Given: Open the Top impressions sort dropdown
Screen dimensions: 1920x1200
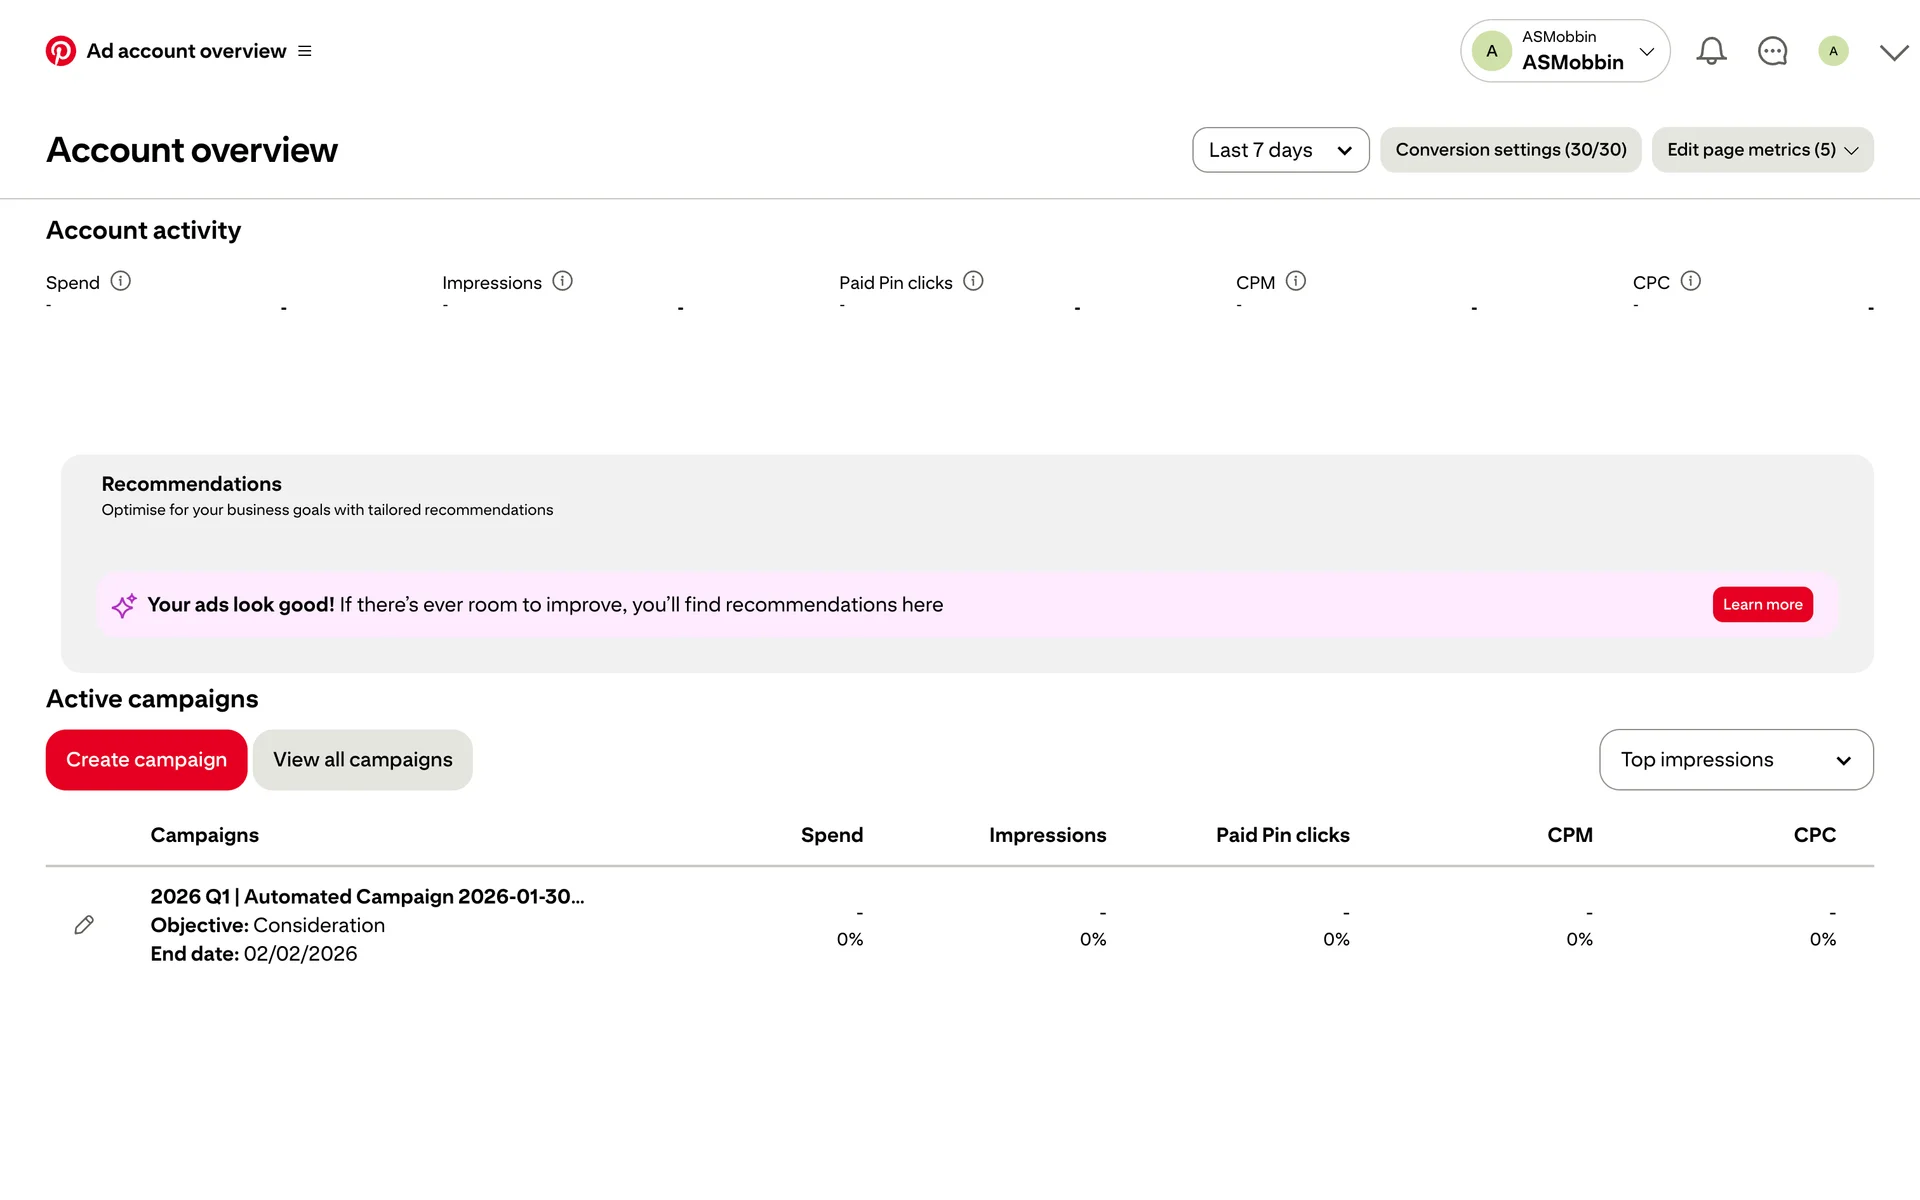Looking at the screenshot, I should [1735, 760].
